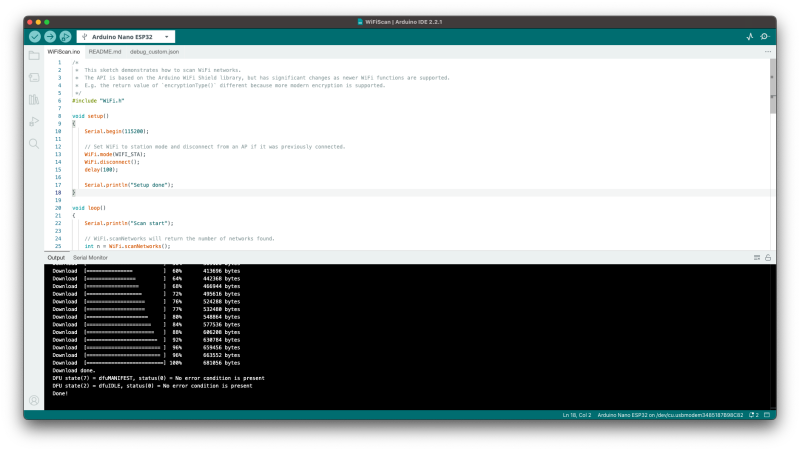Open the Library Manager sidebar icon

(34, 99)
